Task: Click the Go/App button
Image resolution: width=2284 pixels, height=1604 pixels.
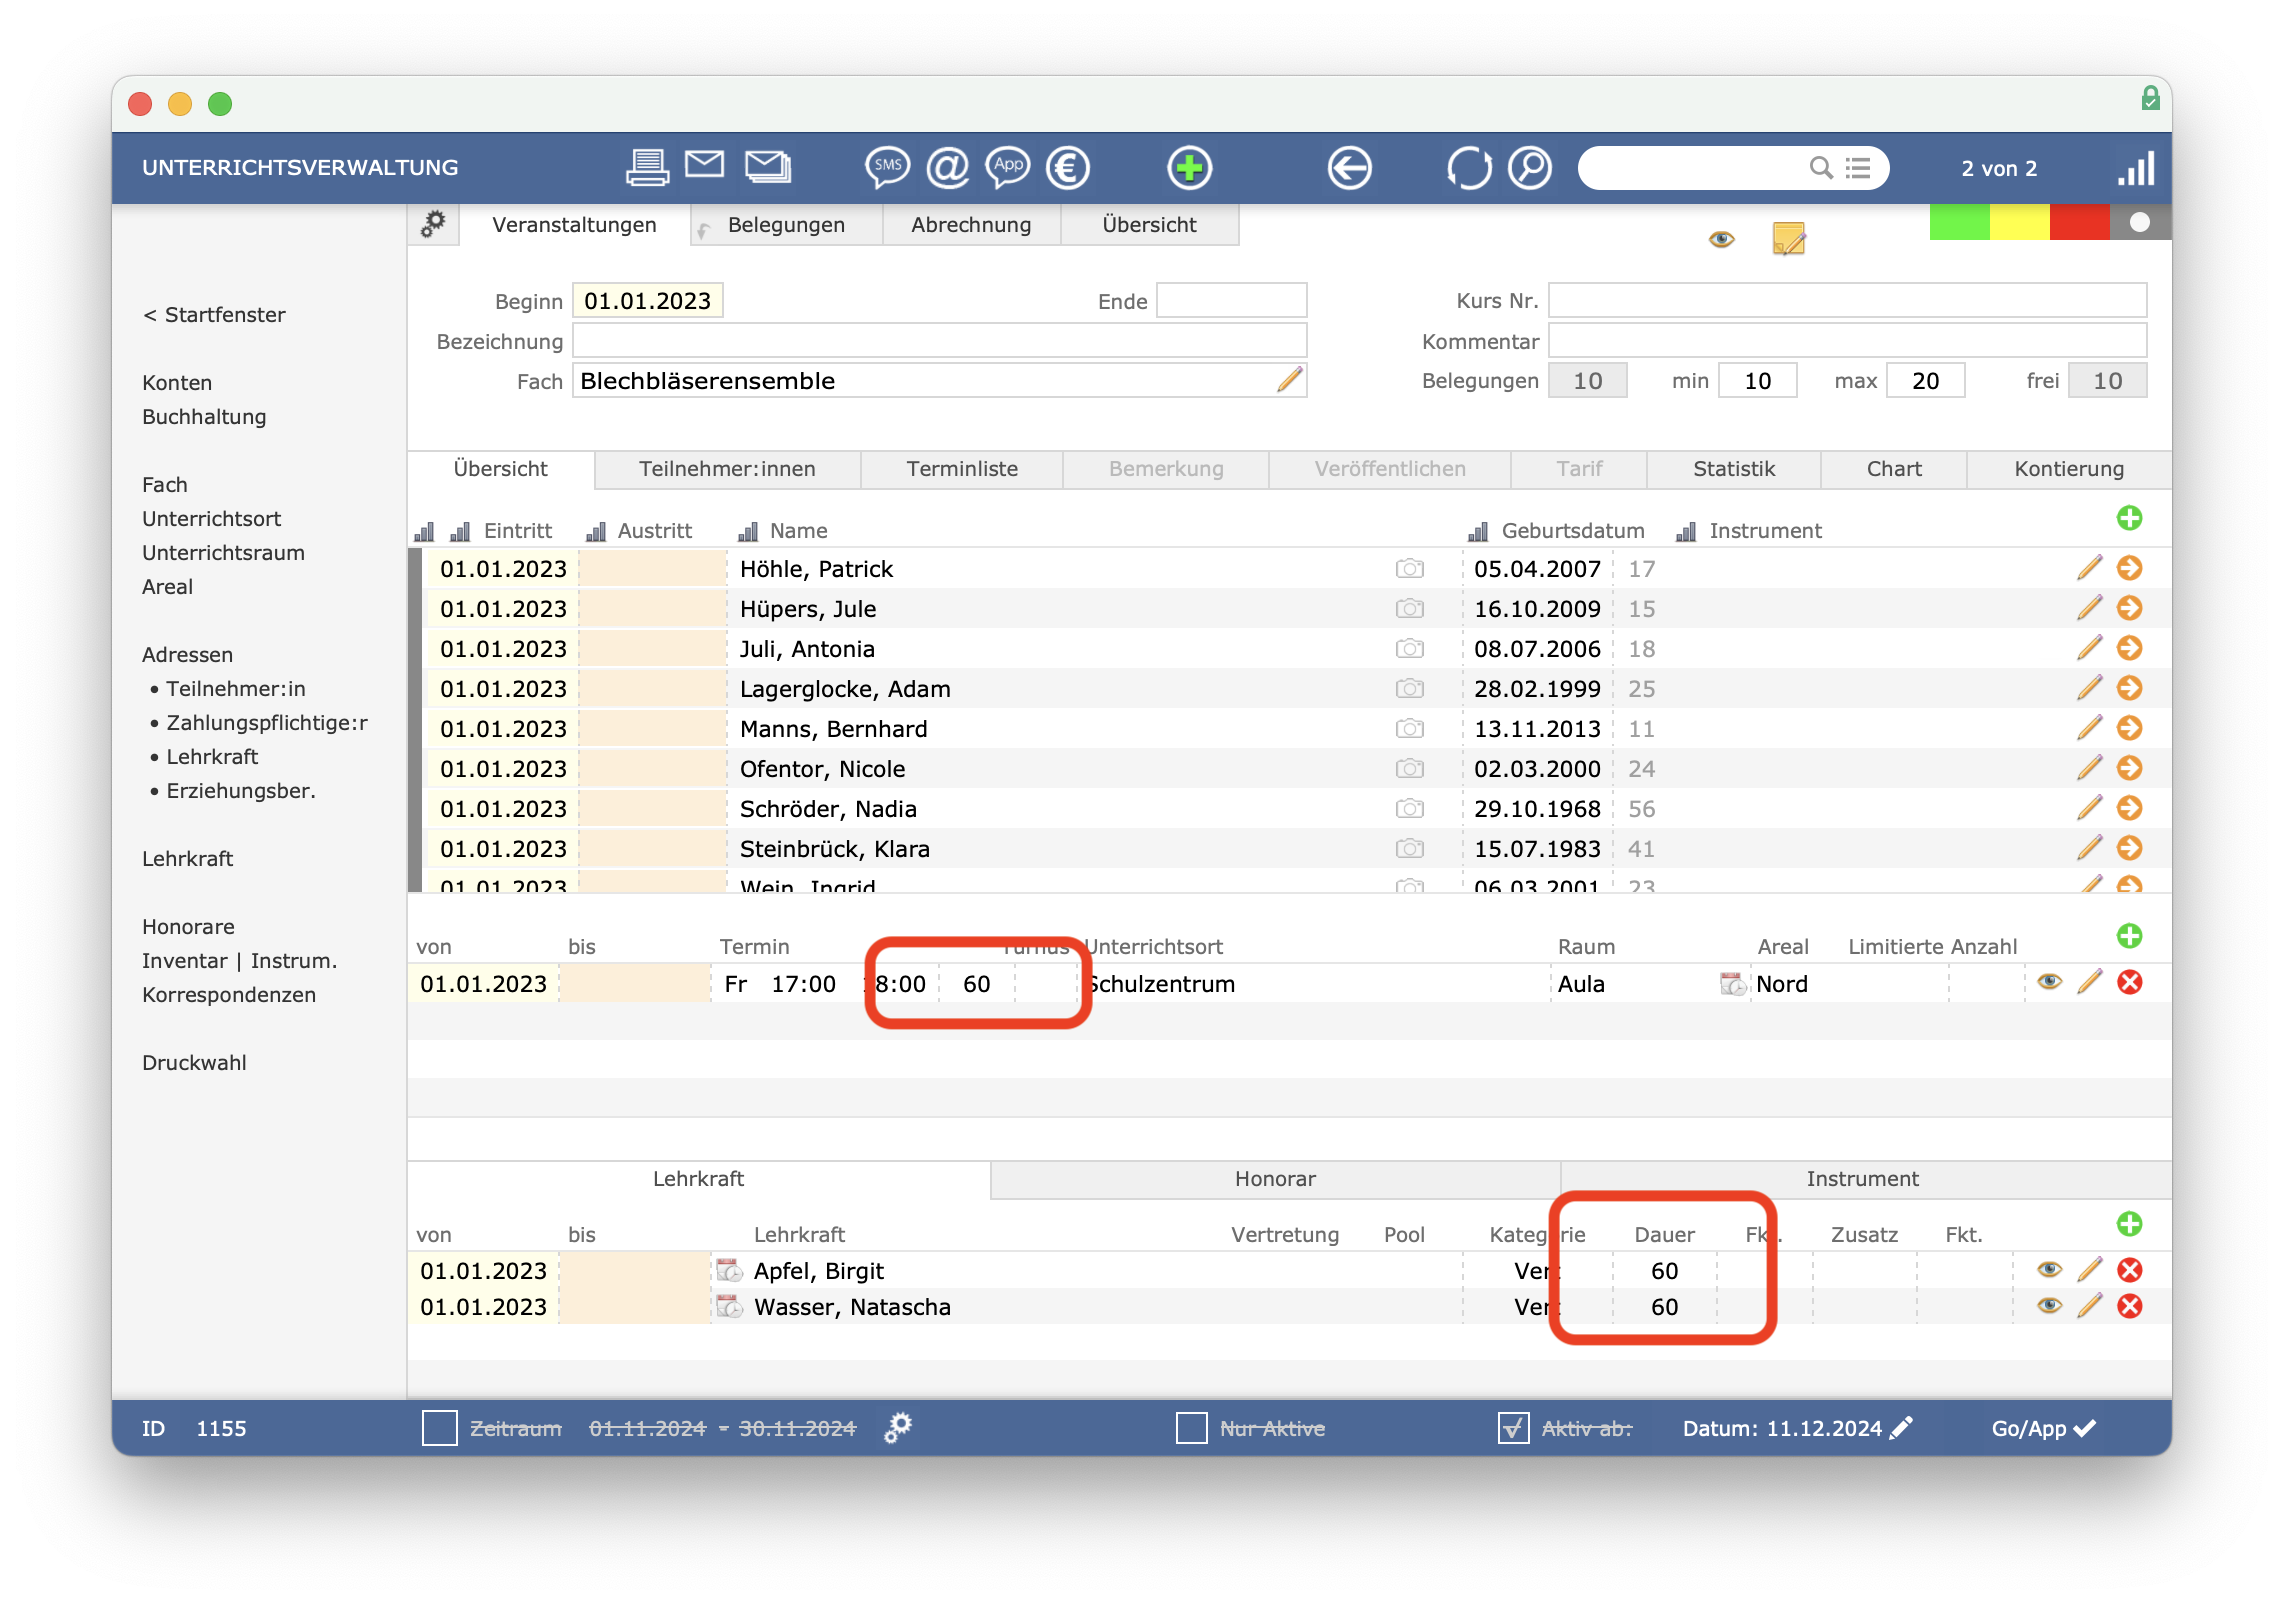Action: coord(2042,1428)
